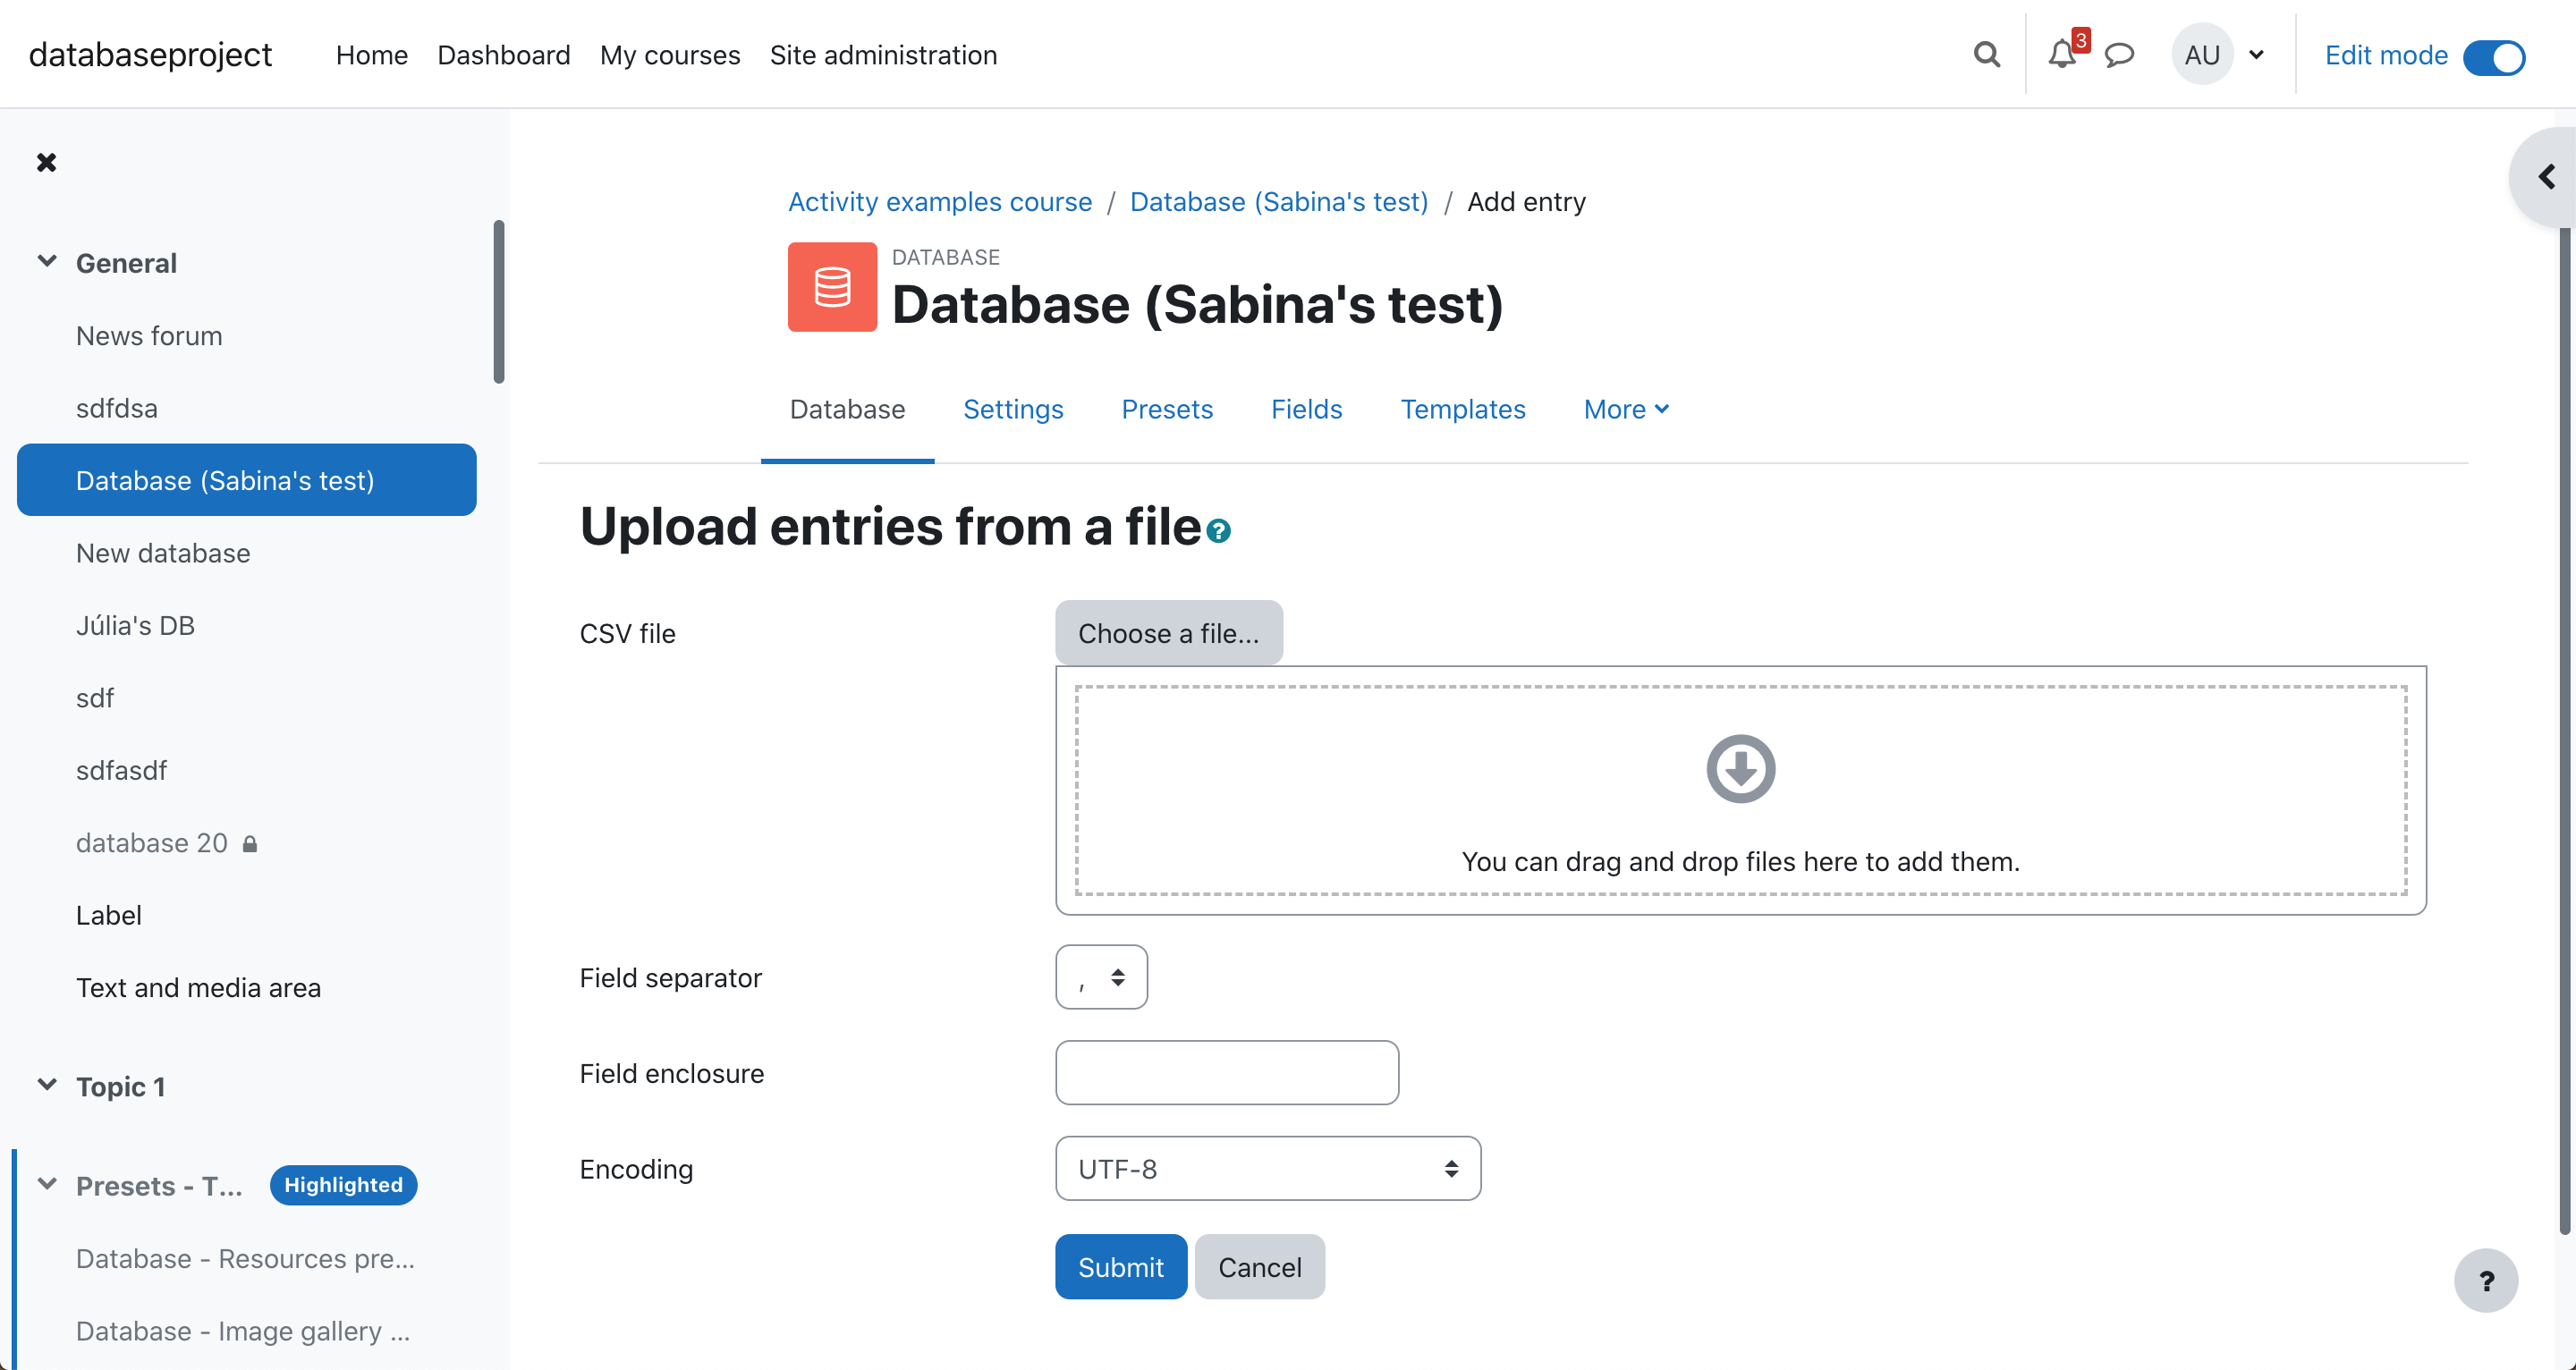Open Label item in sidebar
The image size is (2576, 1370).
(x=108, y=915)
